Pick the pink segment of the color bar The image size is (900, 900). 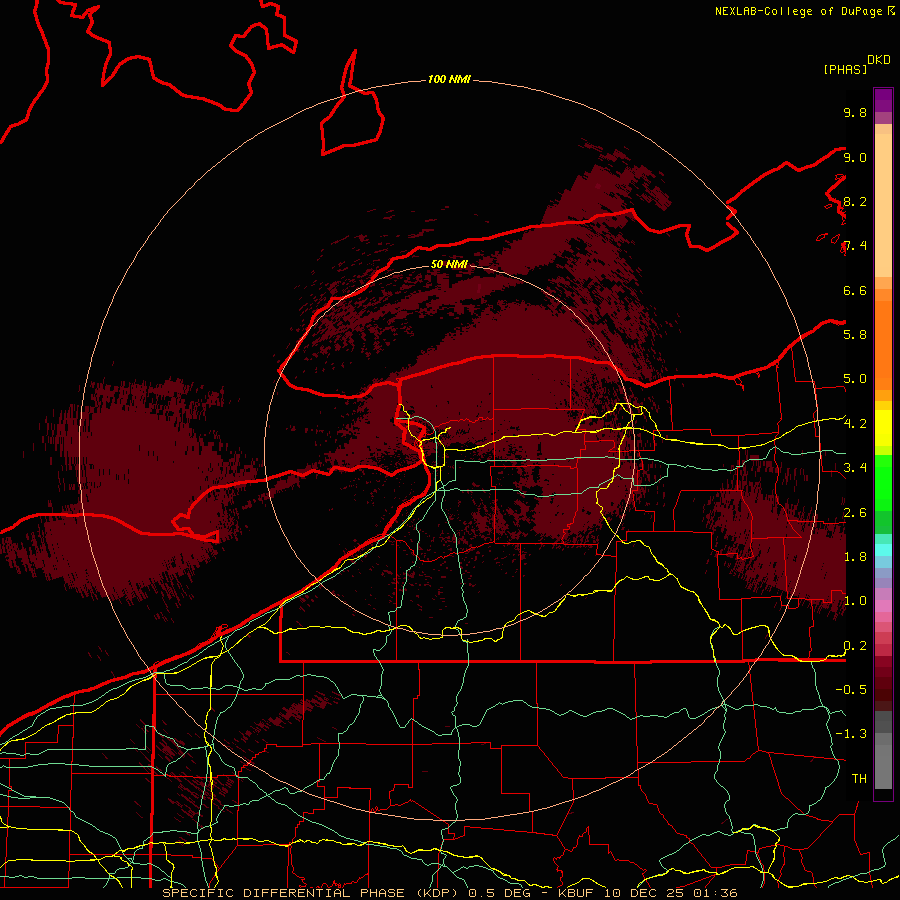883,606
